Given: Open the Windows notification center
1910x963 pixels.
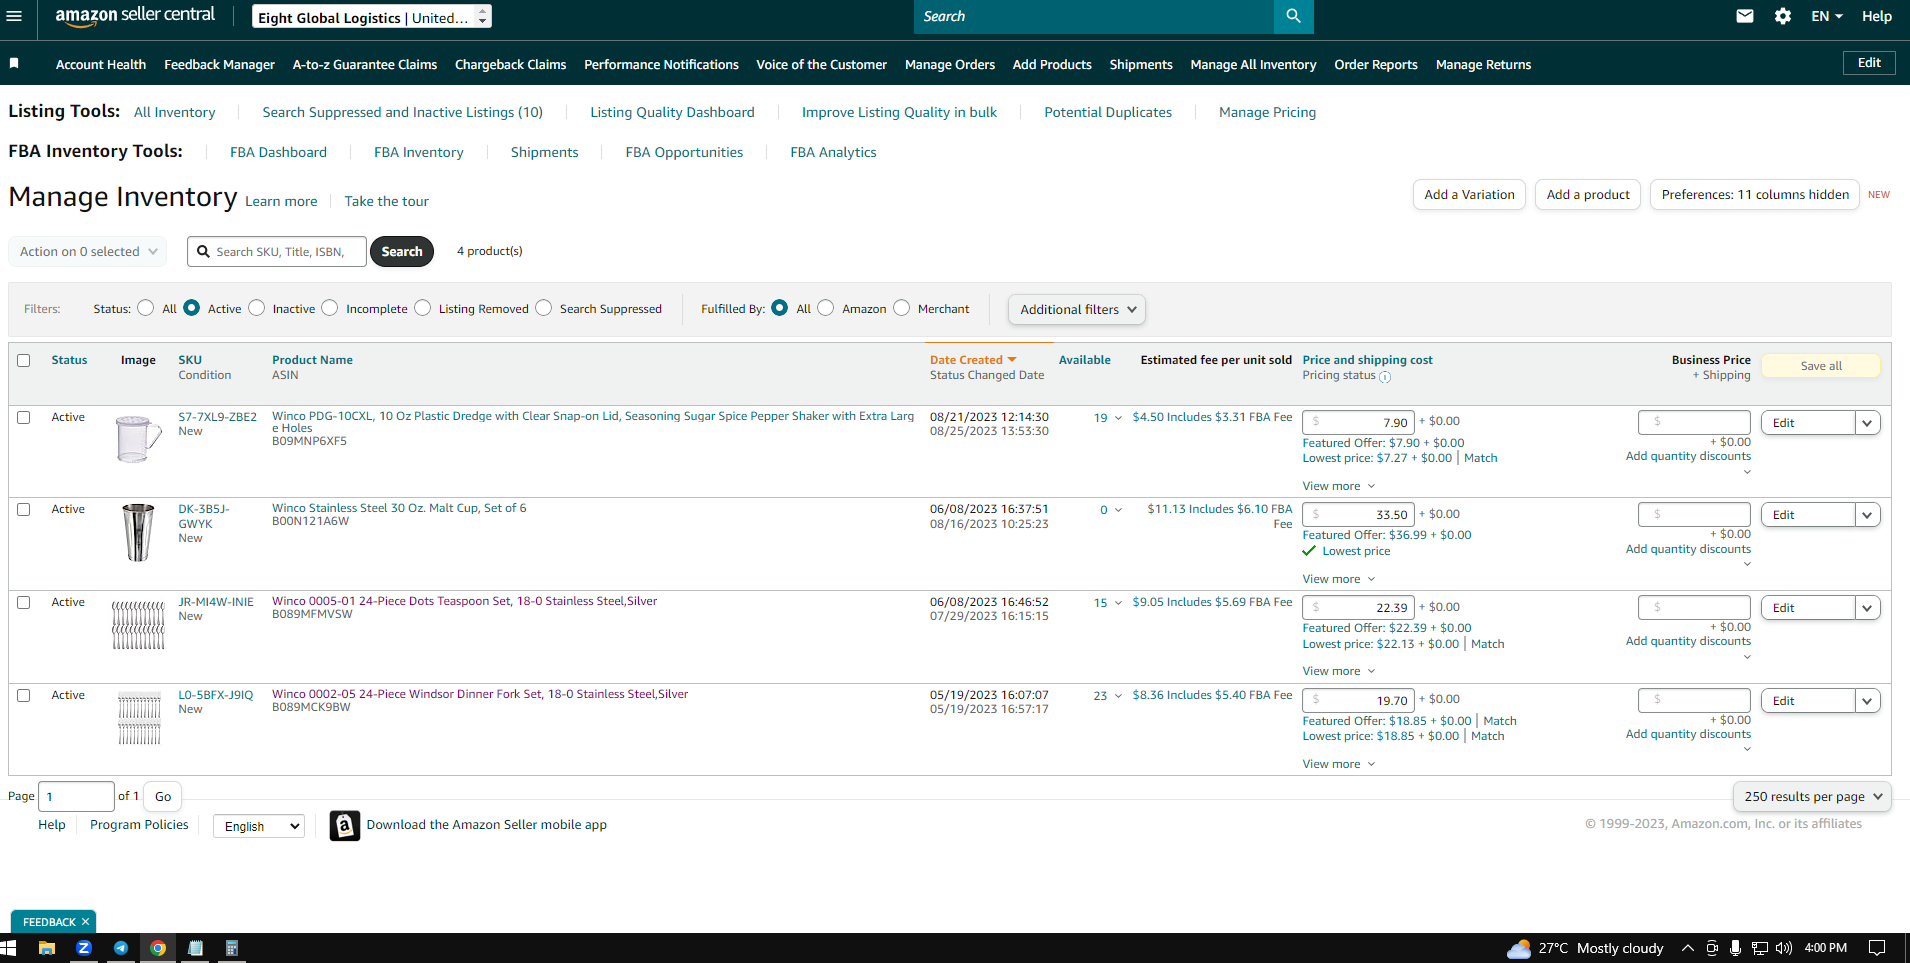Looking at the screenshot, I should [1877, 948].
